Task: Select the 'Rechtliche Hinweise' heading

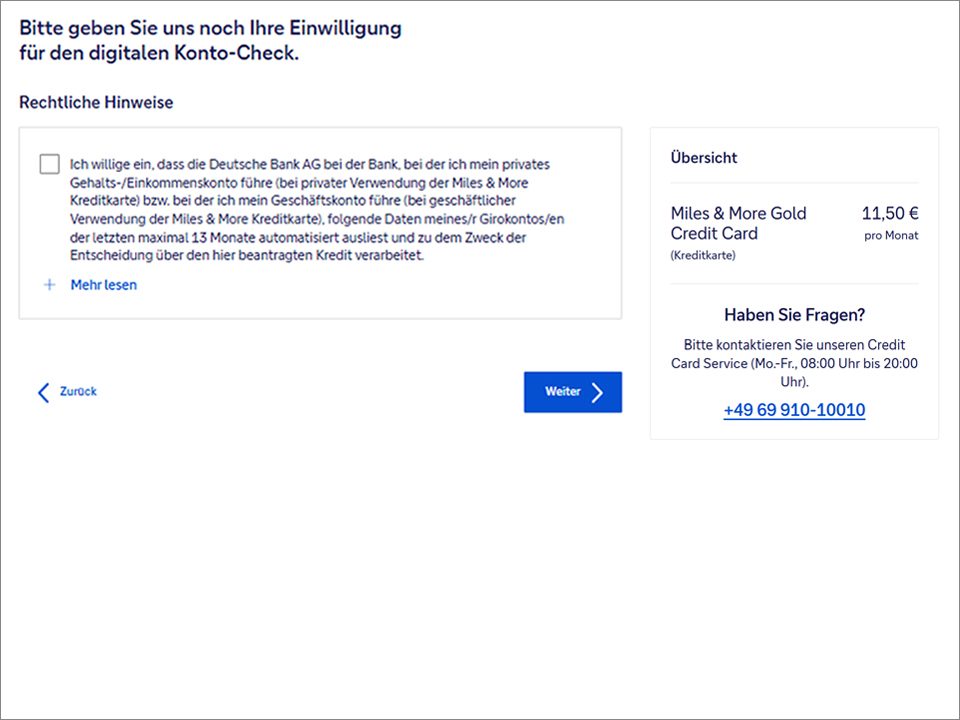Action: pyautogui.click(x=96, y=103)
